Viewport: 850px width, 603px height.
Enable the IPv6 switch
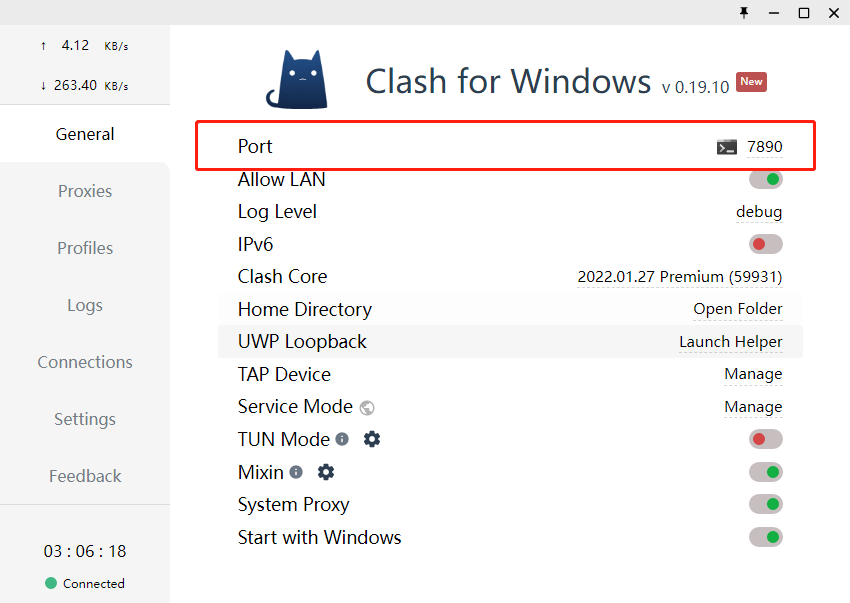click(x=766, y=245)
